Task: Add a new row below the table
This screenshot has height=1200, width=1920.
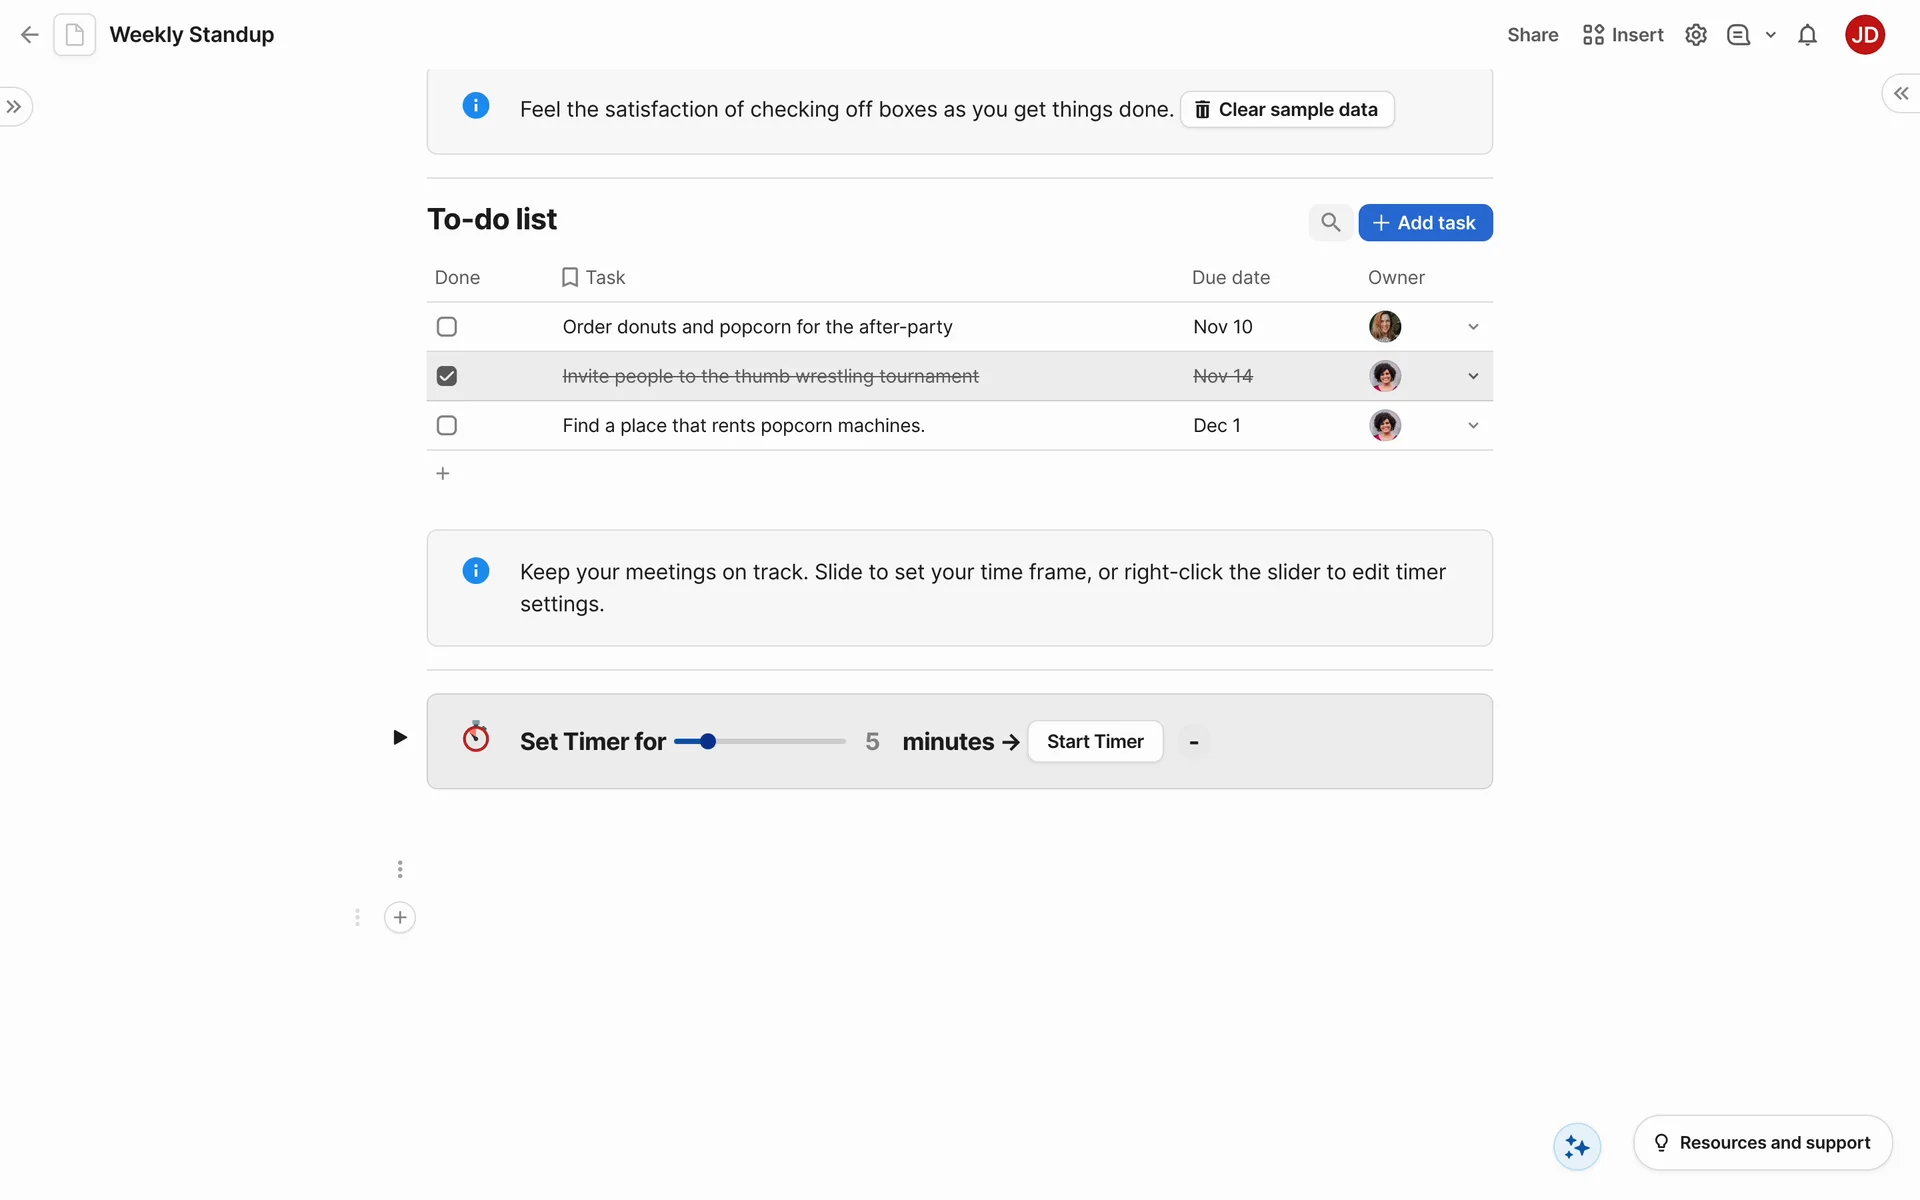Action: (443, 473)
